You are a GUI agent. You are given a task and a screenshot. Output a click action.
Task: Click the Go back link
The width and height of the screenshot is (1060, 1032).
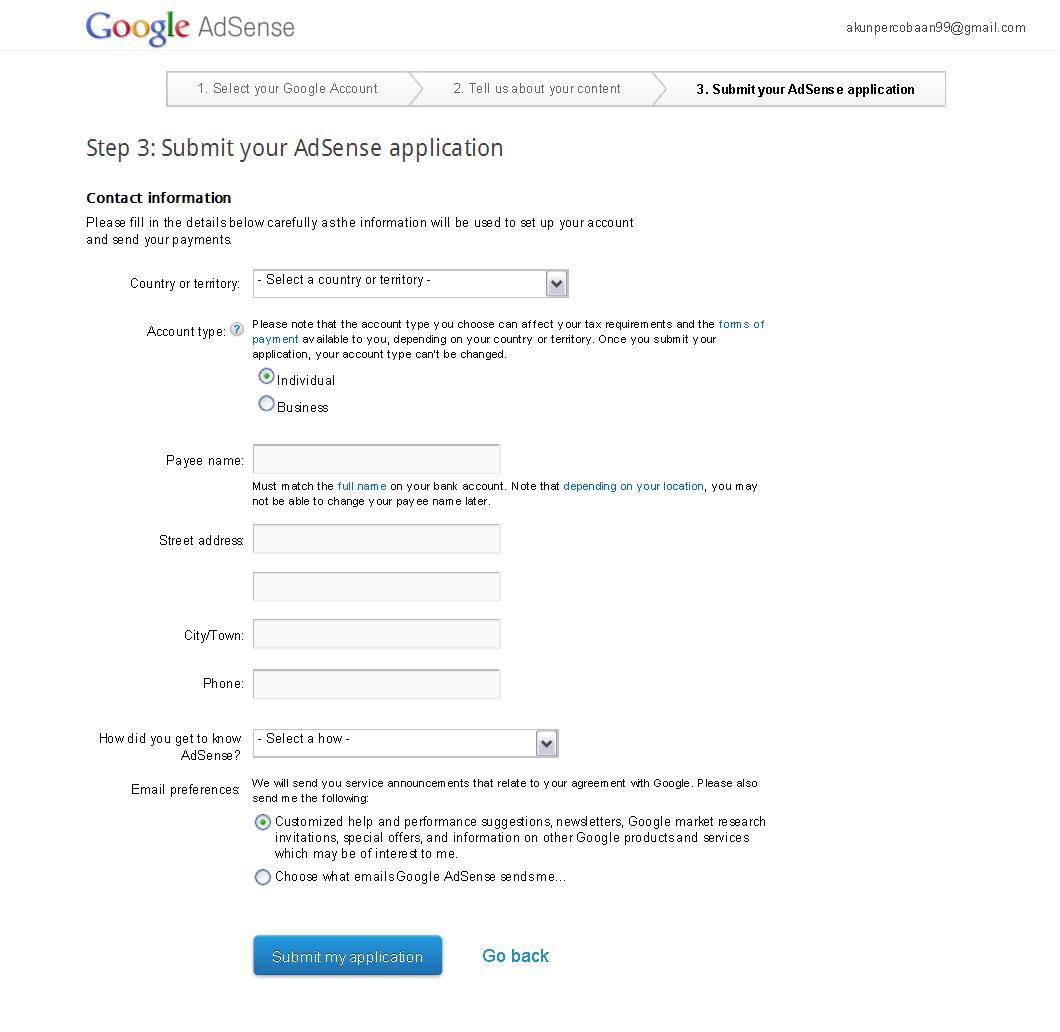pyautogui.click(x=516, y=956)
